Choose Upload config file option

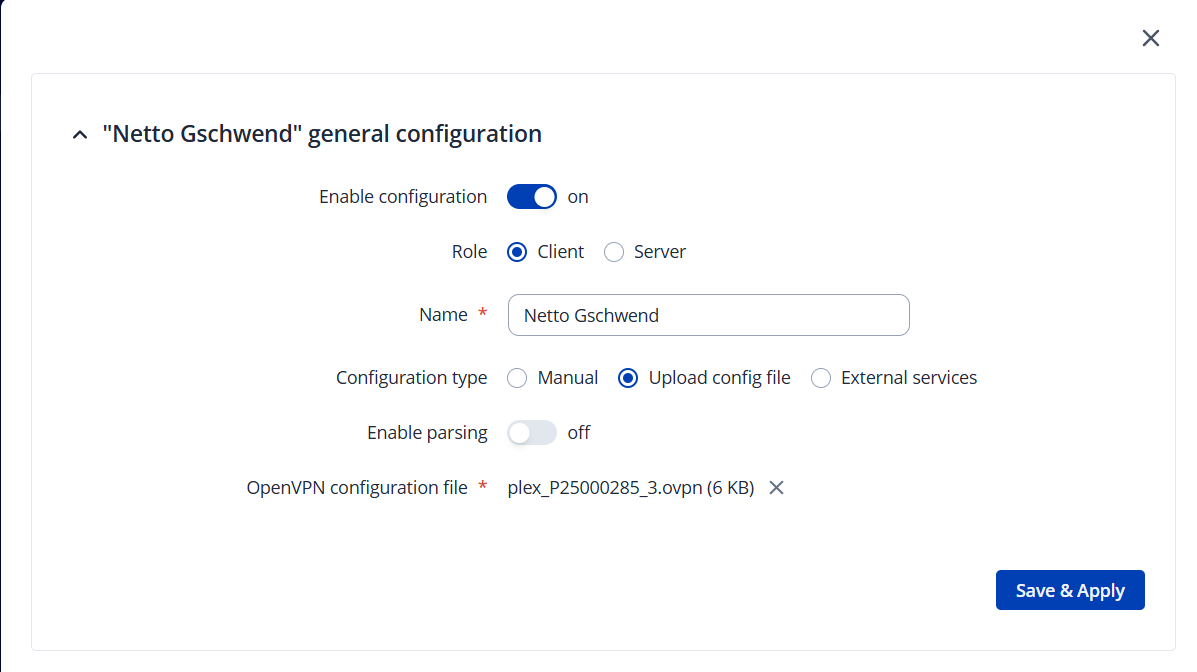tap(628, 378)
